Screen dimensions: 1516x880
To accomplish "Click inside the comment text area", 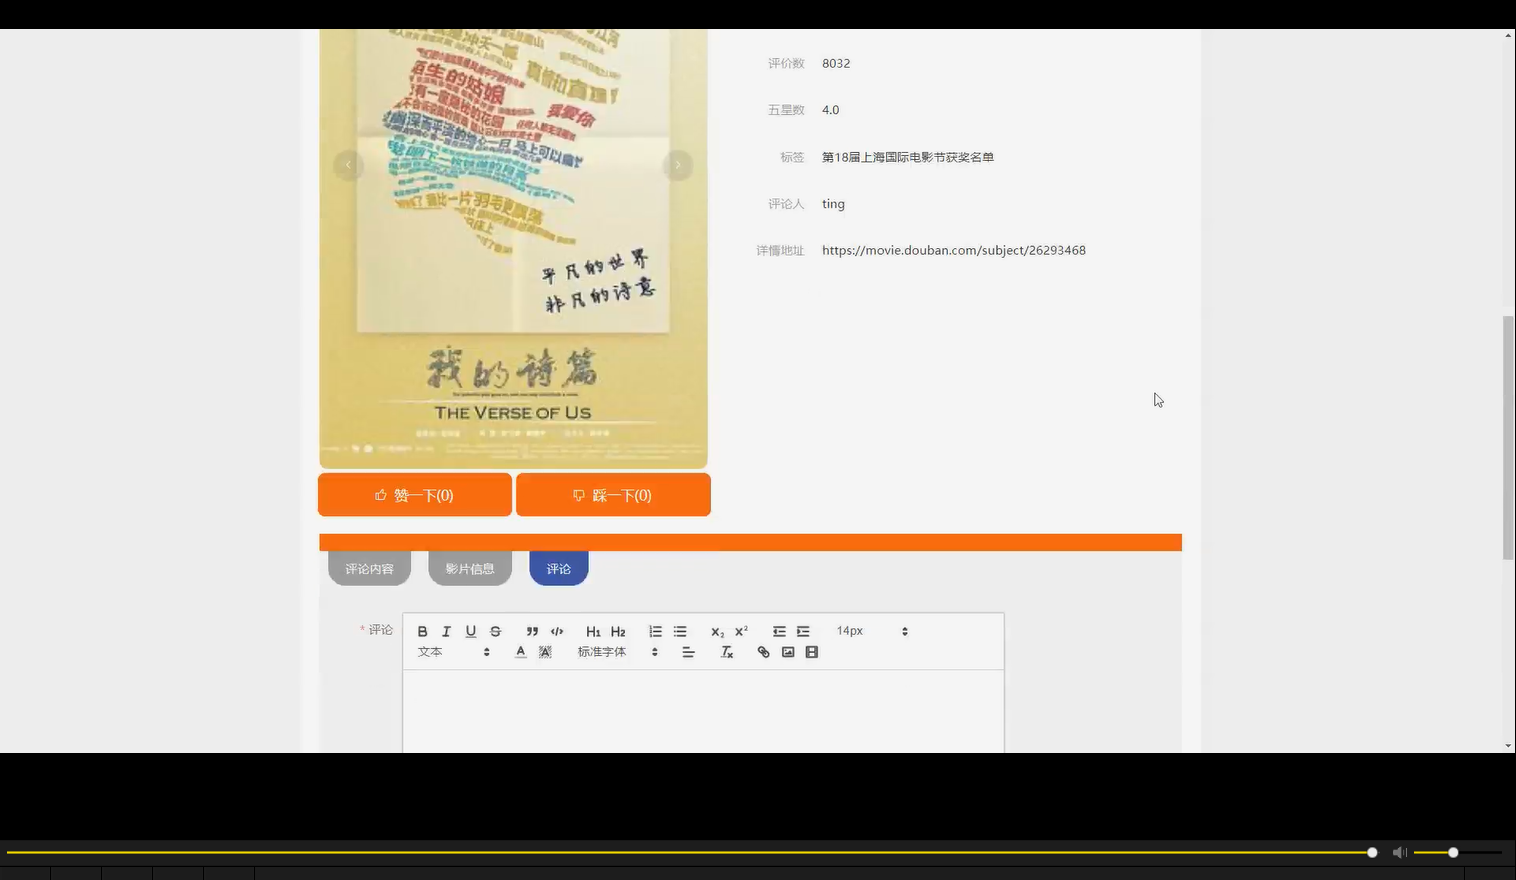I will [703, 711].
